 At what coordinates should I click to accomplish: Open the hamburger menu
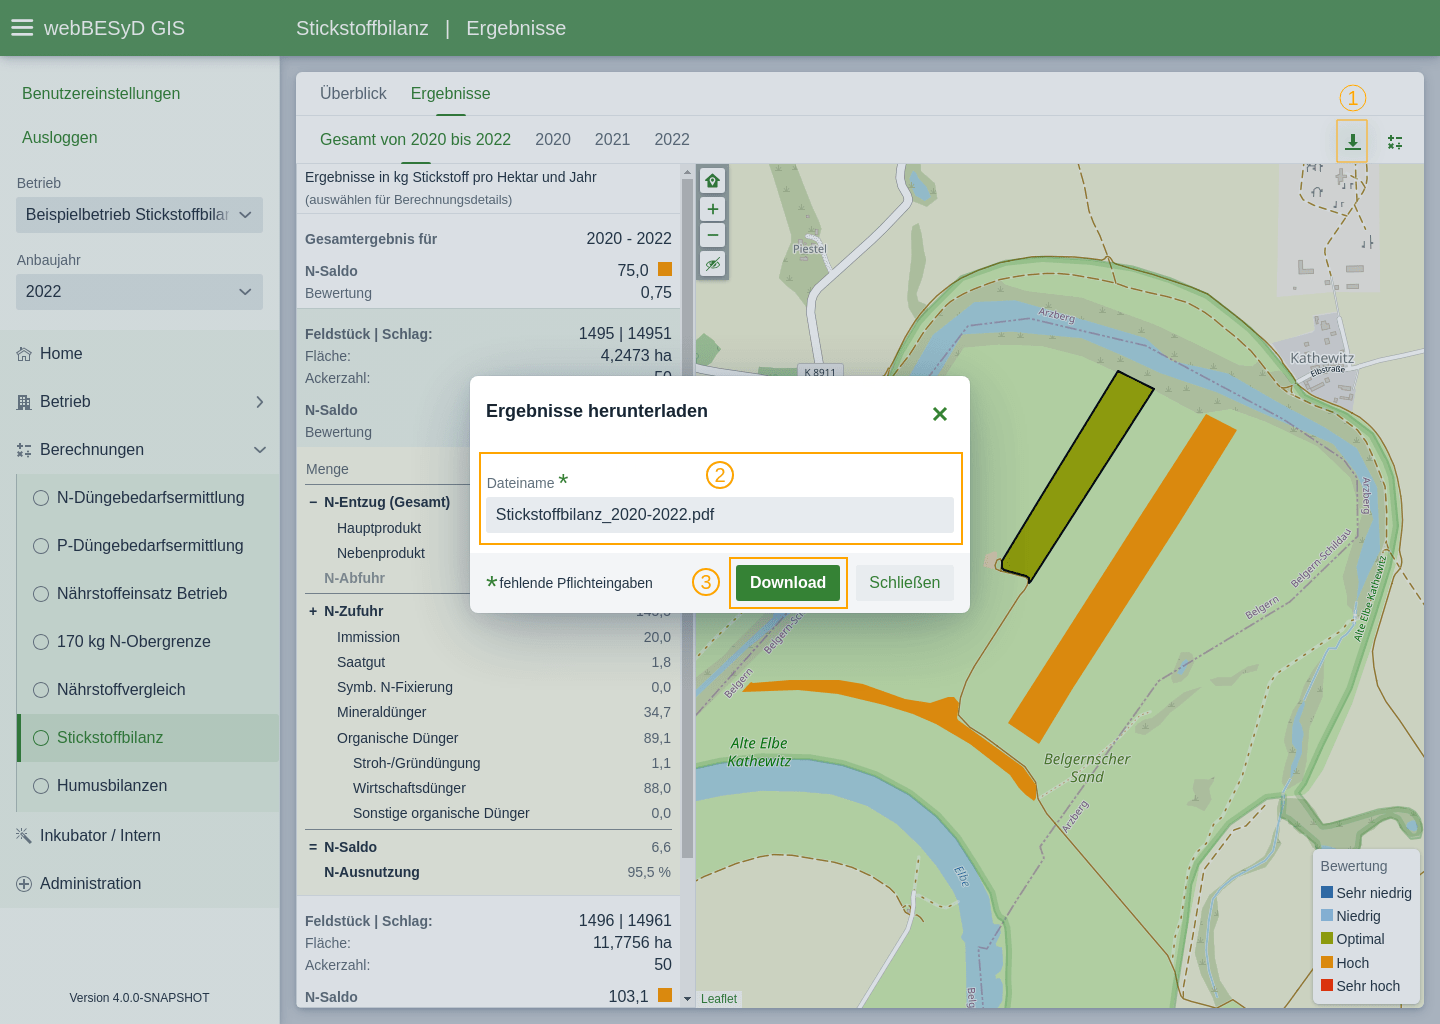tap(22, 28)
